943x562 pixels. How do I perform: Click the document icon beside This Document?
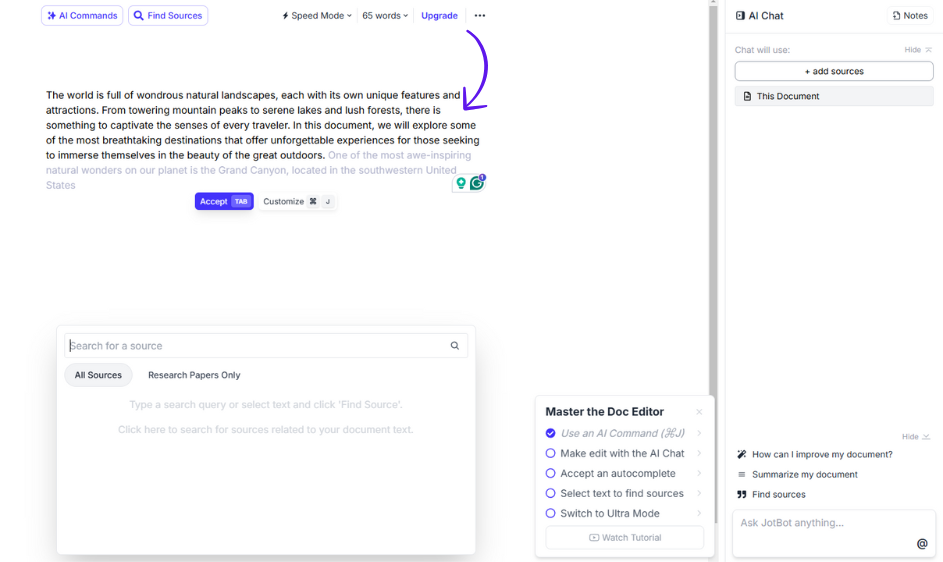[x=747, y=96]
